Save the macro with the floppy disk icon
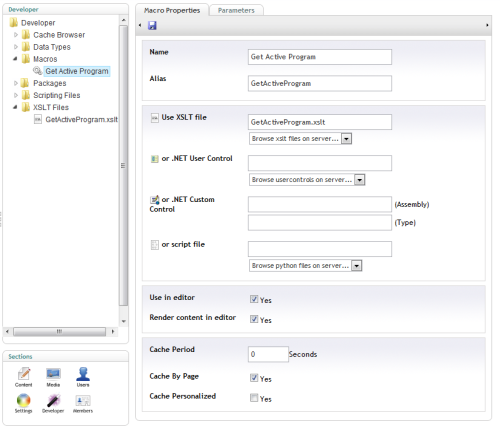The height and width of the screenshot is (430, 500). pyautogui.click(x=152, y=25)
